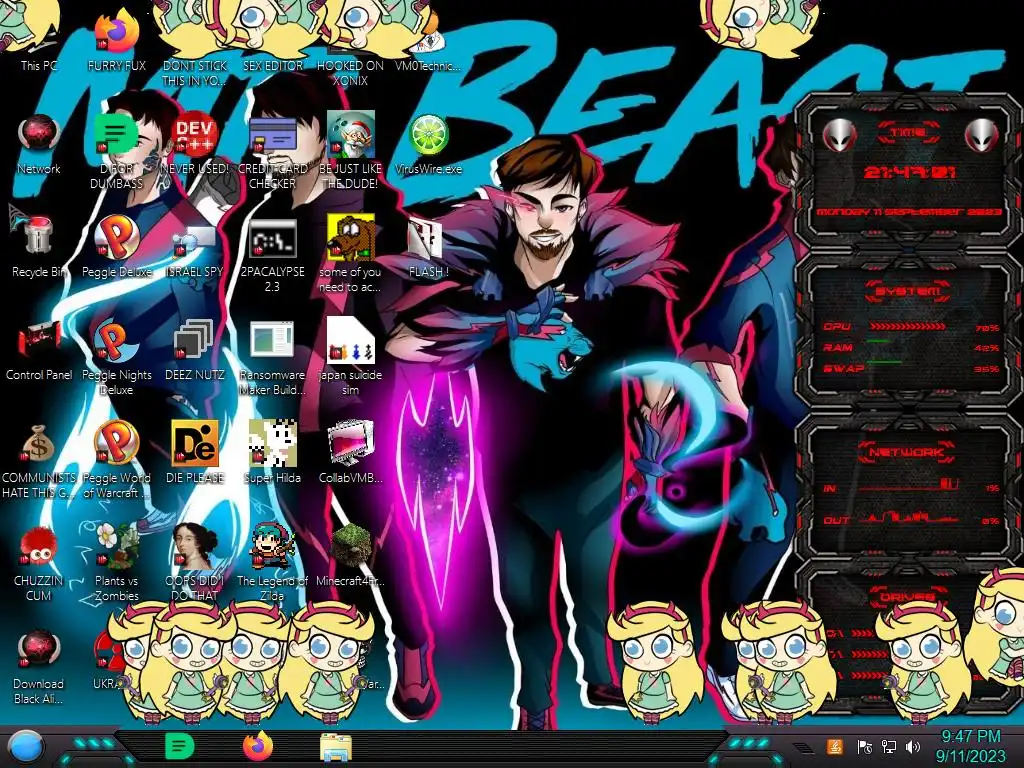Open the OOPS DID I DO THAT portrait icon
Screen dimensions: 1024x768
[195, 547]
